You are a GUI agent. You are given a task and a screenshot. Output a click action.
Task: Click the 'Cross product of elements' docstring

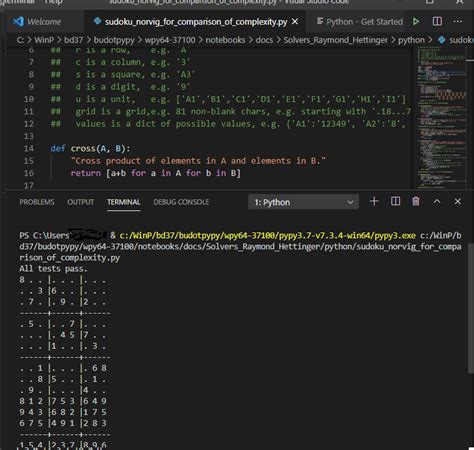coord(198,161)
